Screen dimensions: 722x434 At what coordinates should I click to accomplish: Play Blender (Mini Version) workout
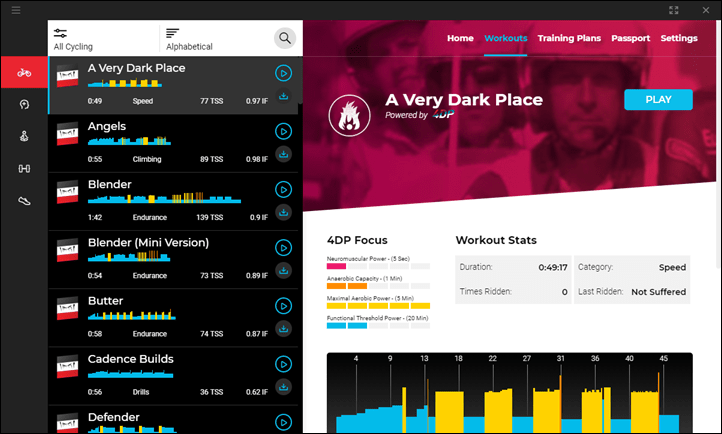point(283,248)
